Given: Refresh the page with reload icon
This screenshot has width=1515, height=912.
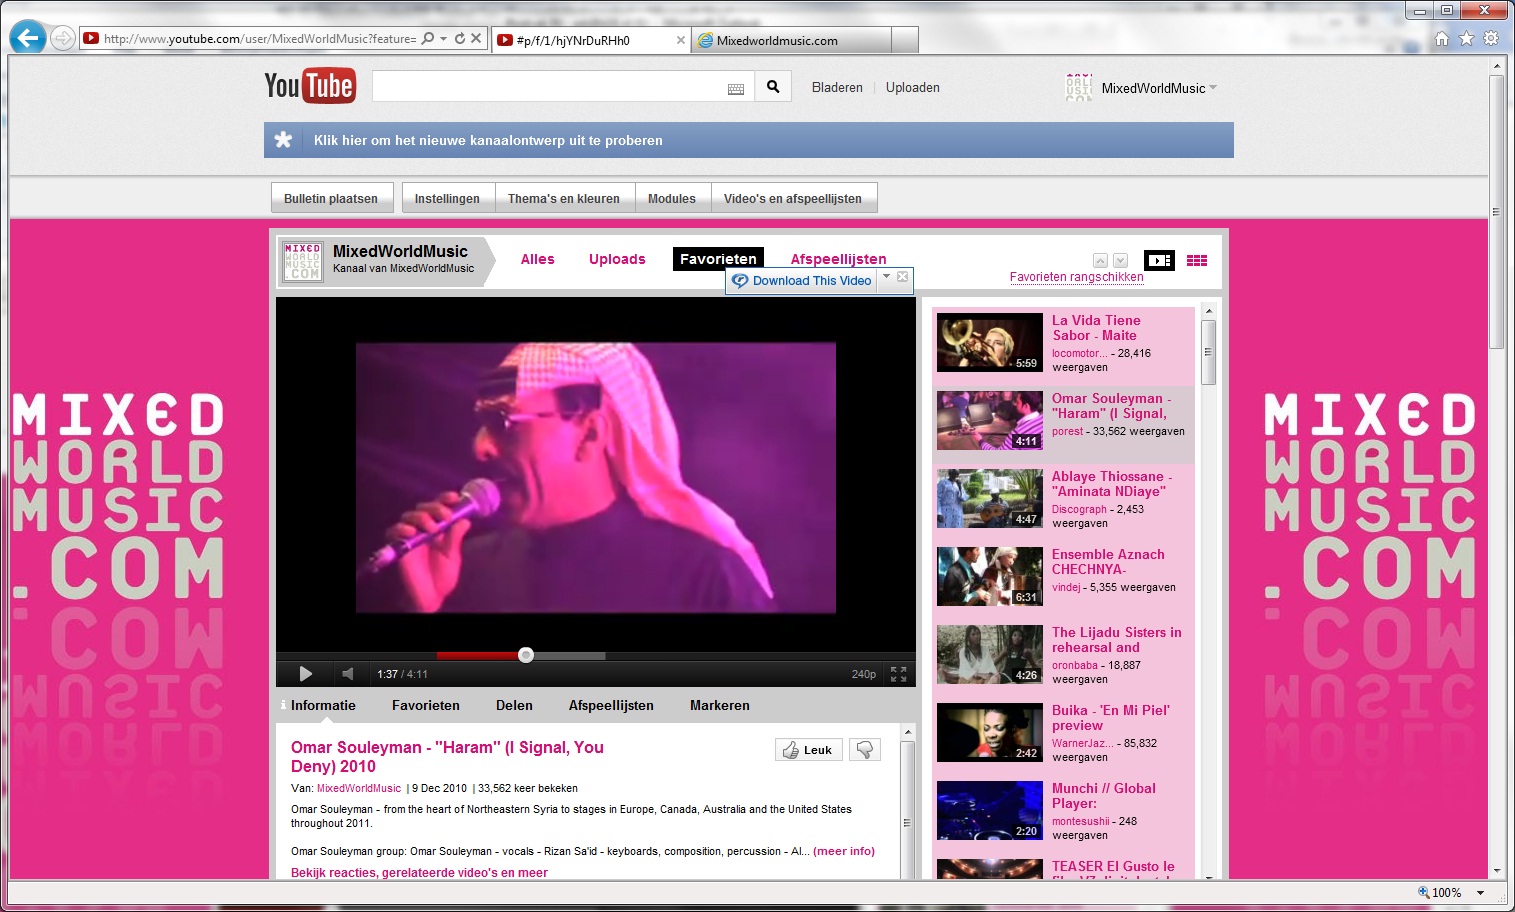Looking at the screenshot, I should pyautogui.click(x=460, y=39).
